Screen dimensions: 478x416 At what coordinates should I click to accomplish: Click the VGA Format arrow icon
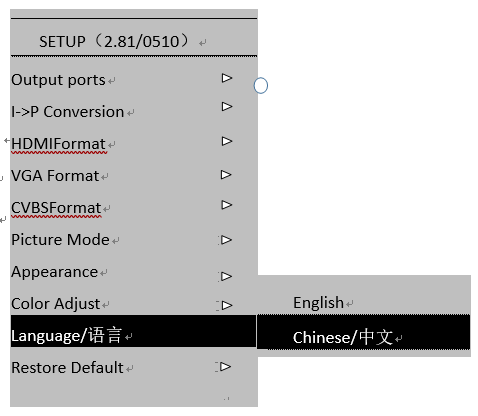coord(226,175)
